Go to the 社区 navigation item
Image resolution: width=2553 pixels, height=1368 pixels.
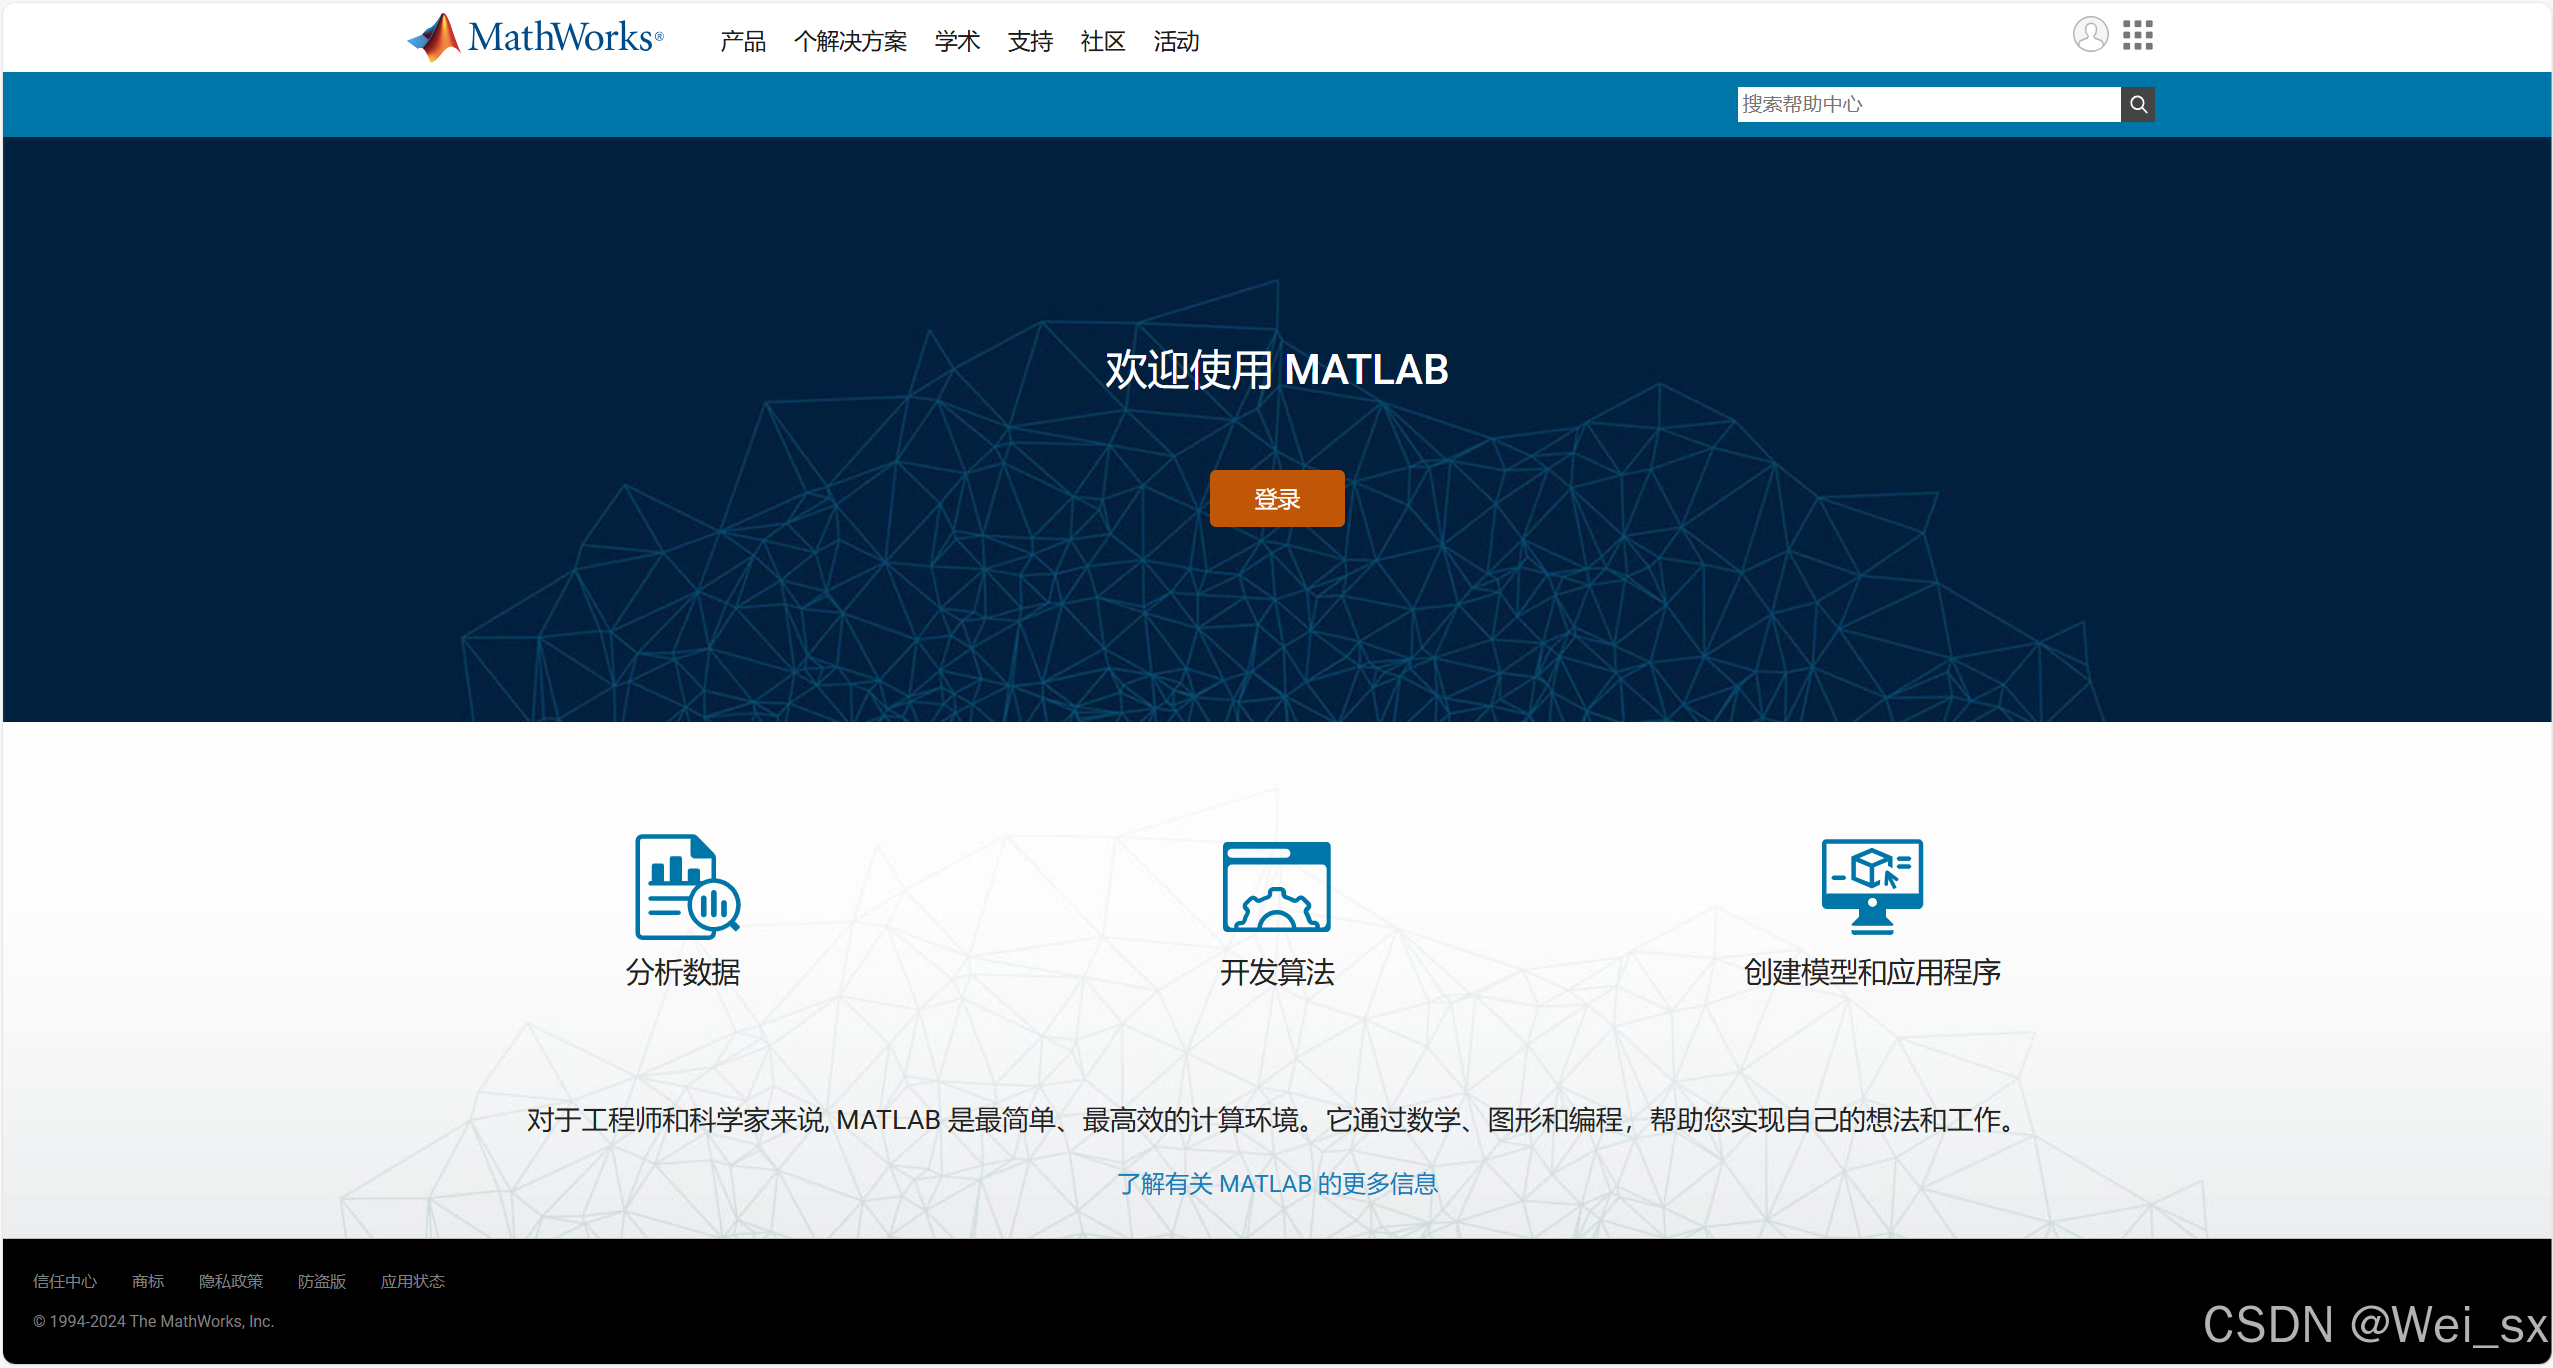(1103, 41)
